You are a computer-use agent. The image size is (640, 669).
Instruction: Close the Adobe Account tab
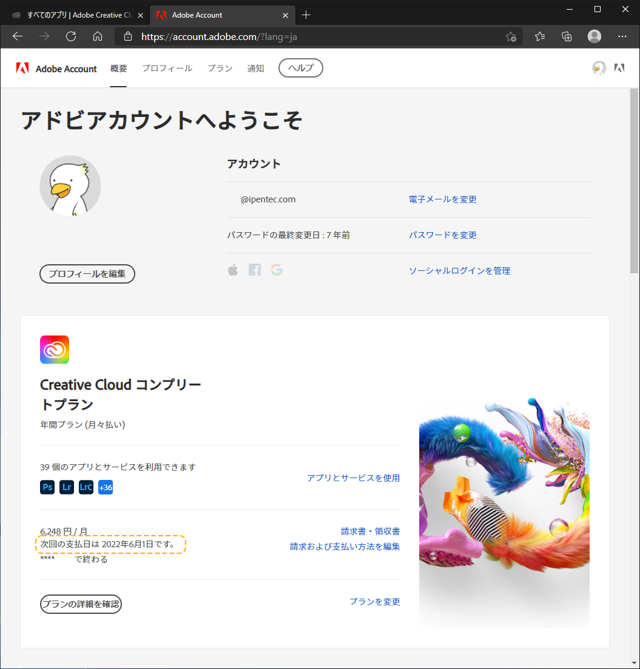pyautogui.click(x=285, y=15)
